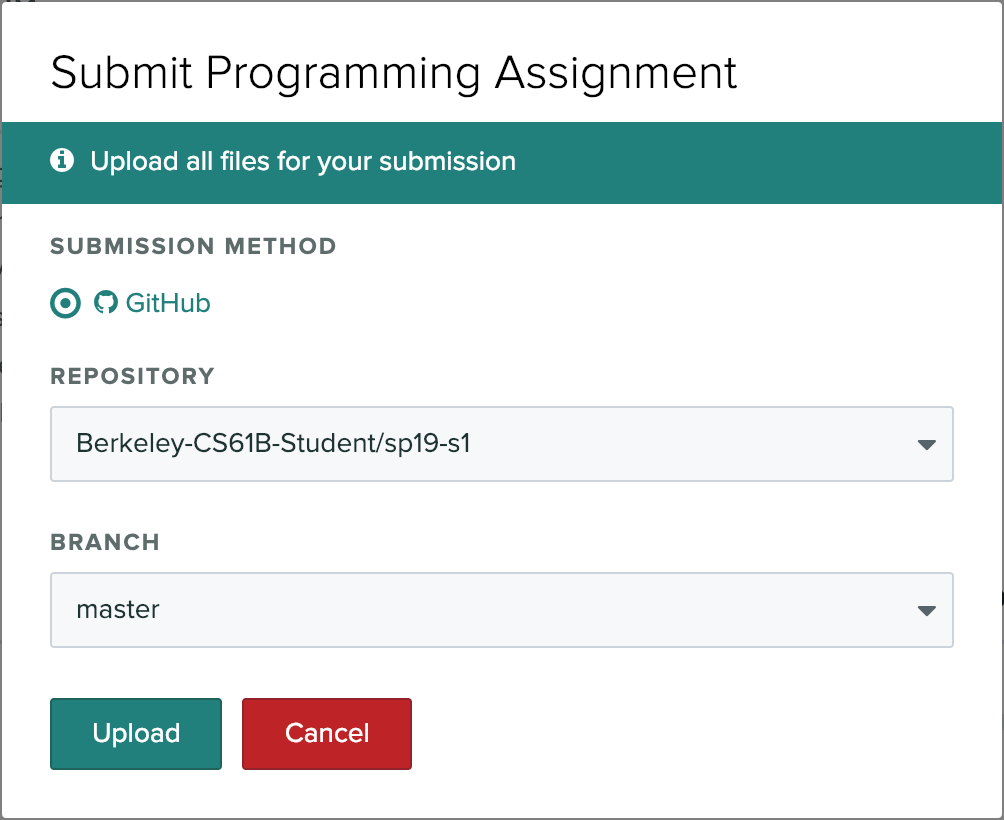The image size is (1004, 820).
Task: Click the BRANCH field label
Action: click(x=105, y=542)
